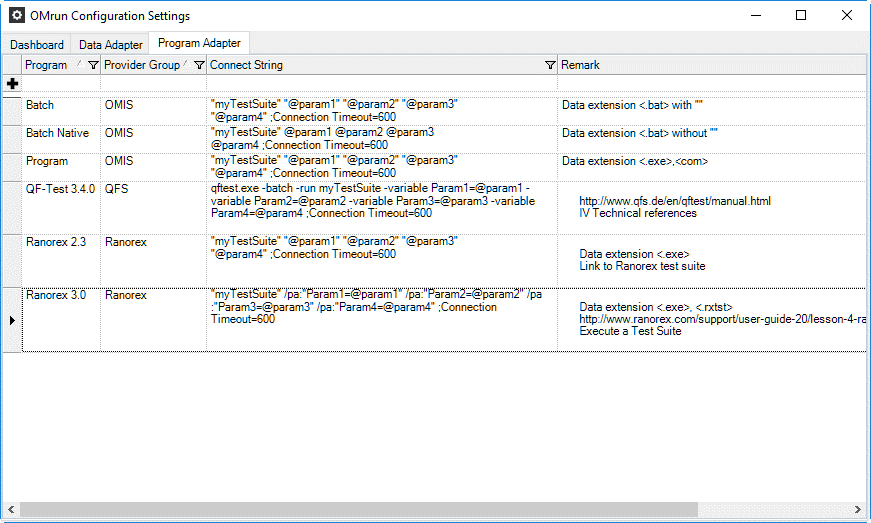Click the row header of QF-Test 3.4.0 row
Image resolution: width=871 pixels, height=523 pixels.
pos(12,208)
